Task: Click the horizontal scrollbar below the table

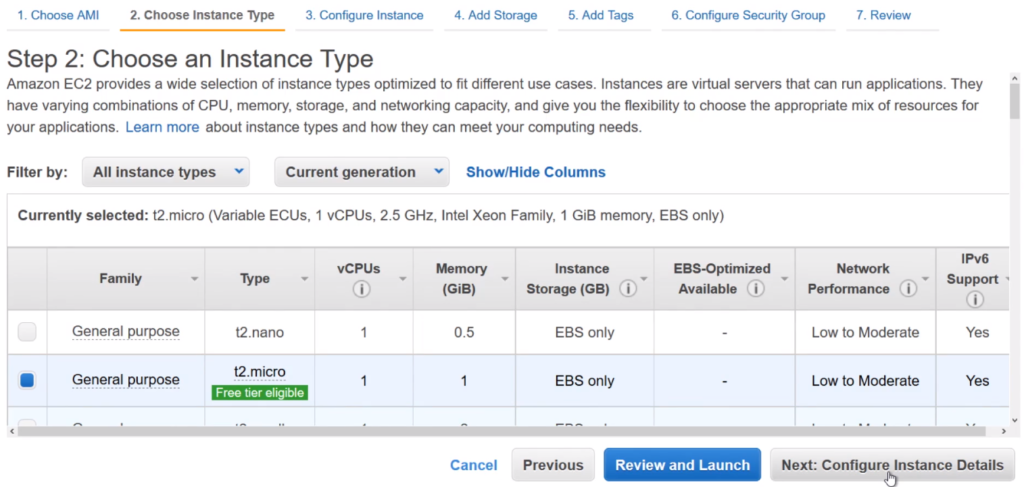Action: click(500, 431)
